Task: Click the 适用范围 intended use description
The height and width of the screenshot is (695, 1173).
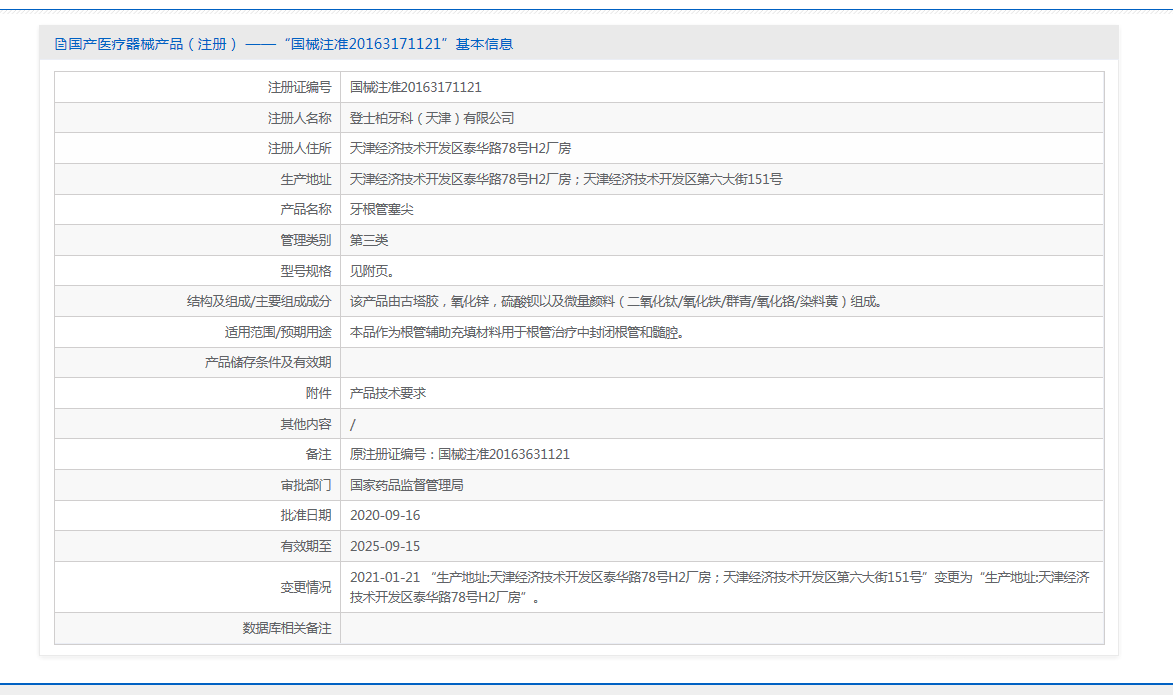Action: pos(517,331)
